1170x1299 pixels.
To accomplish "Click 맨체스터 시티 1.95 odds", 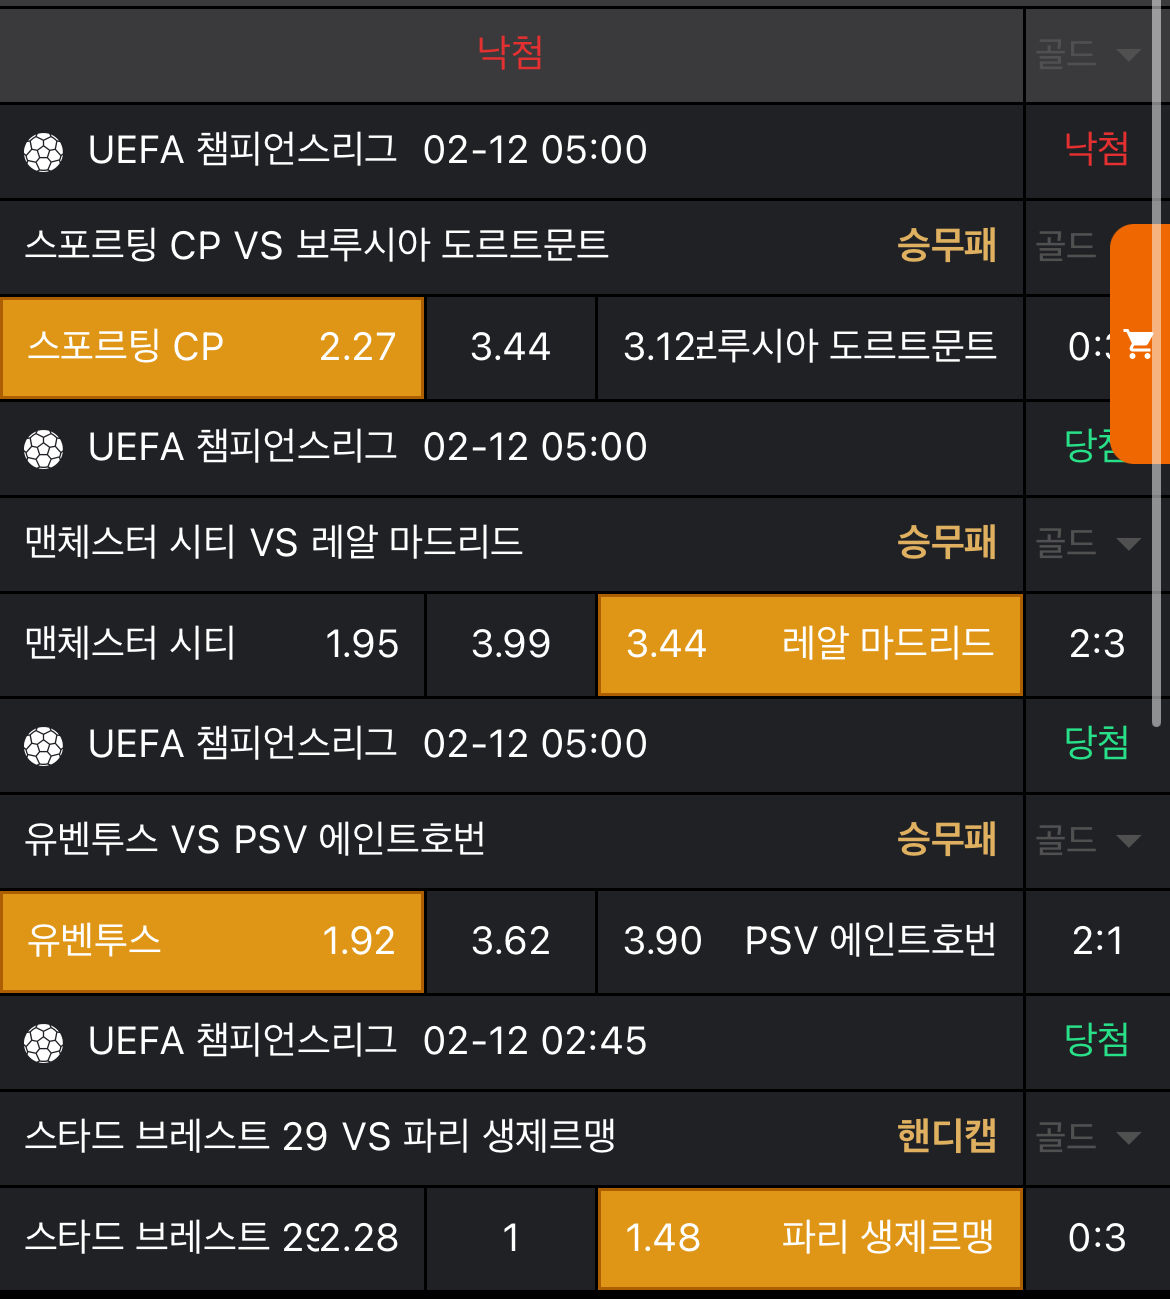I will click(x=212, y=644).
